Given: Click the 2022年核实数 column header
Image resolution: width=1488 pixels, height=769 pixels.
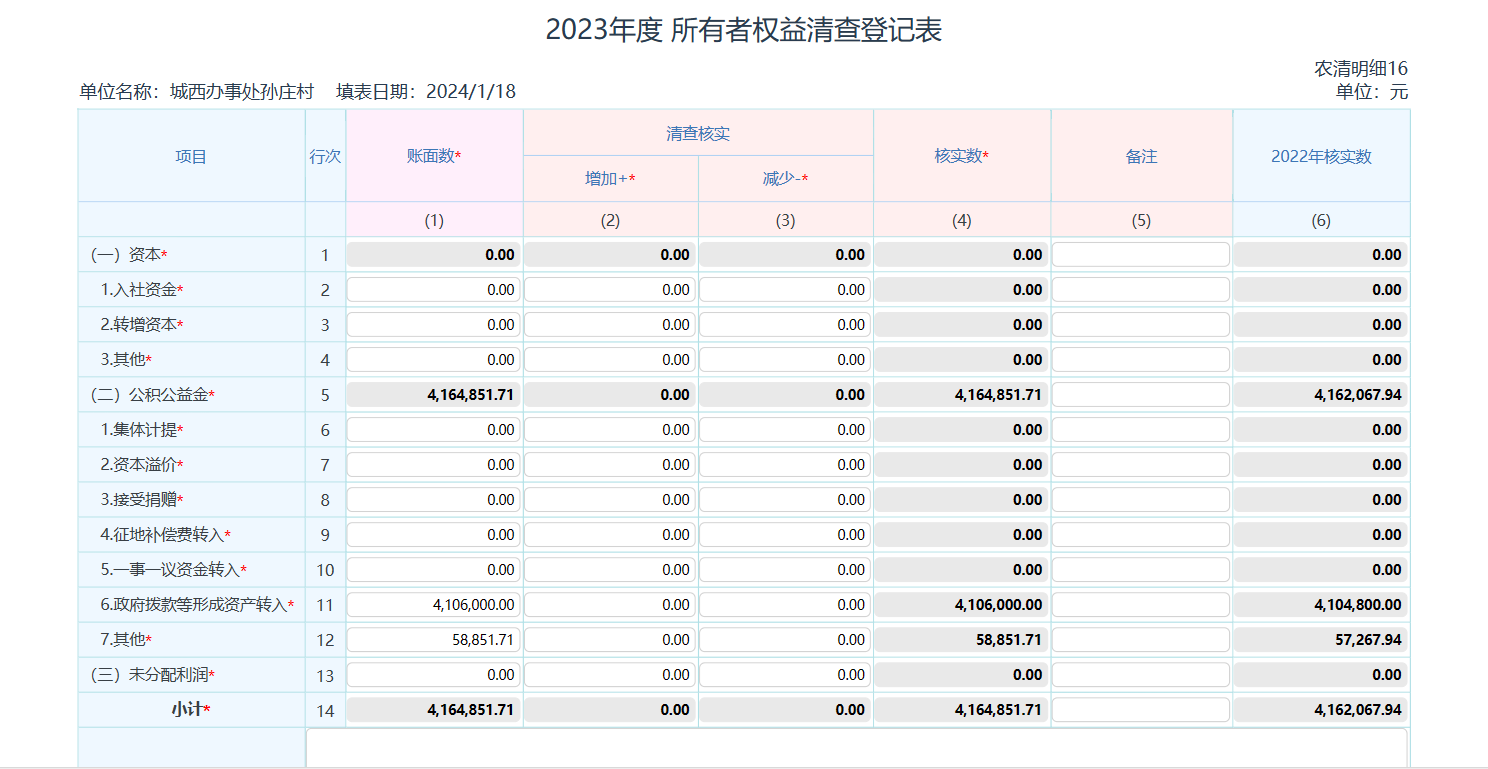Looking at the screenshot, I should (1321, 156).
